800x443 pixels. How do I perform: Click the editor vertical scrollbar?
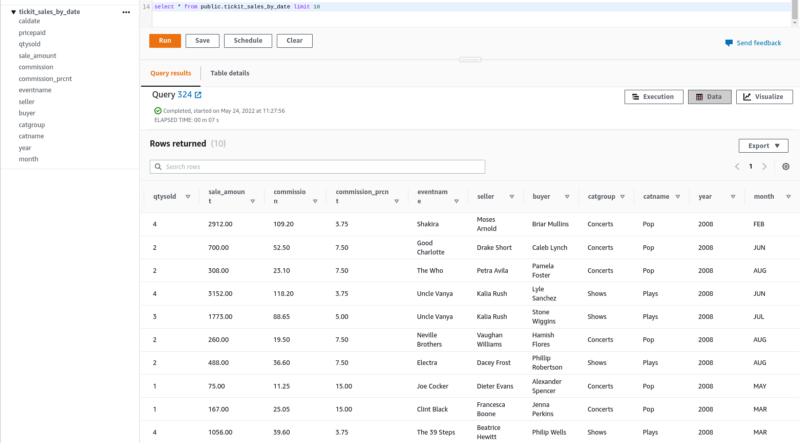[794, 12]
